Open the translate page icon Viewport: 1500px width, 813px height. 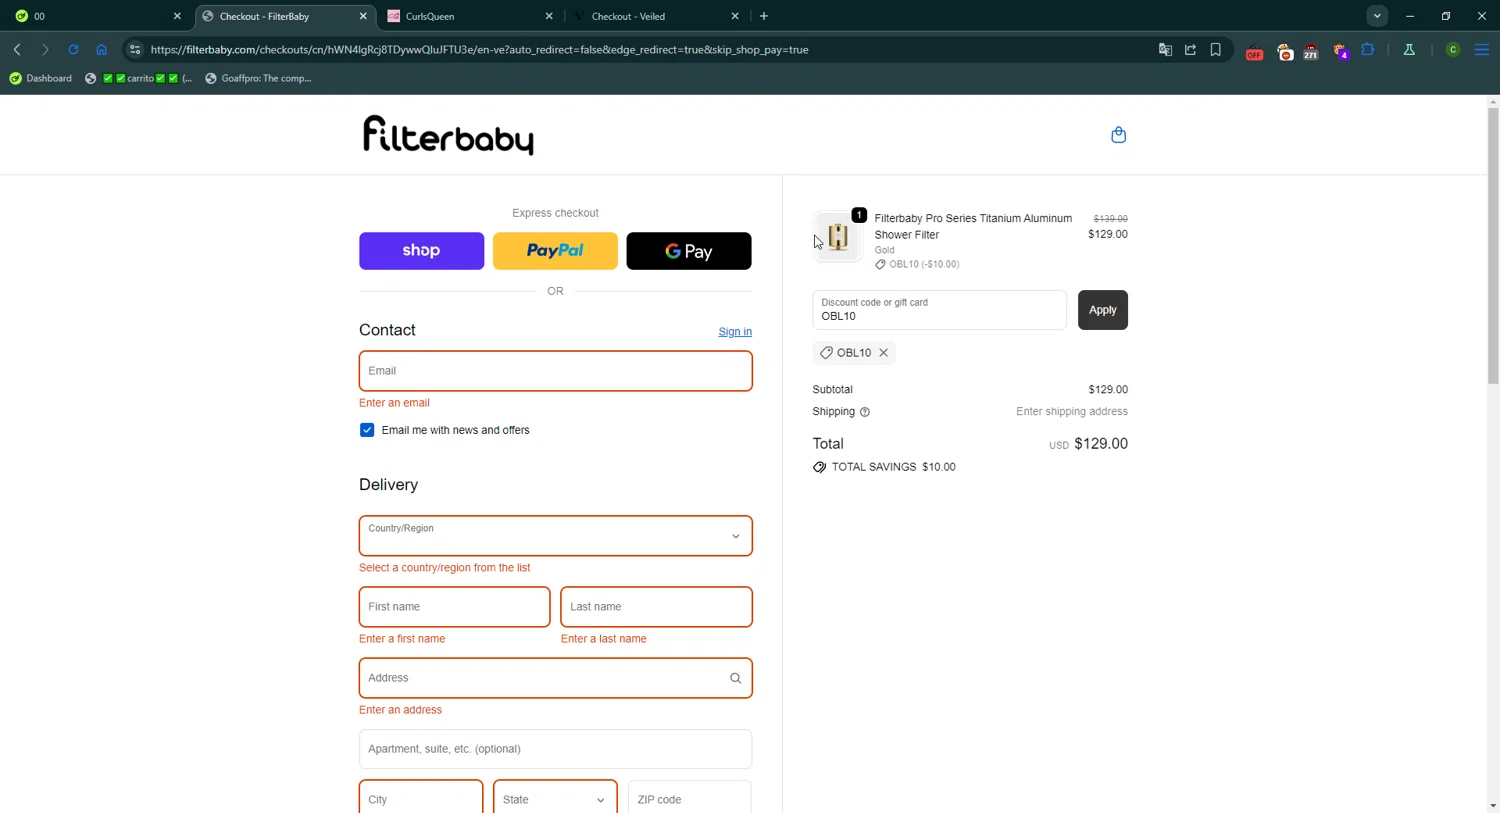pos(1165,50)
